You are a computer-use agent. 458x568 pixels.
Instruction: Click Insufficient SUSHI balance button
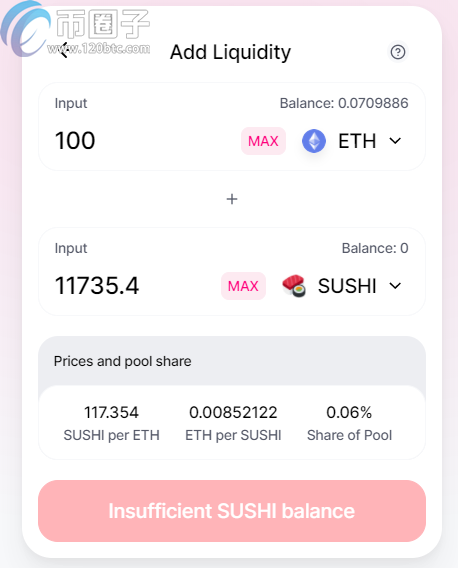232,511
